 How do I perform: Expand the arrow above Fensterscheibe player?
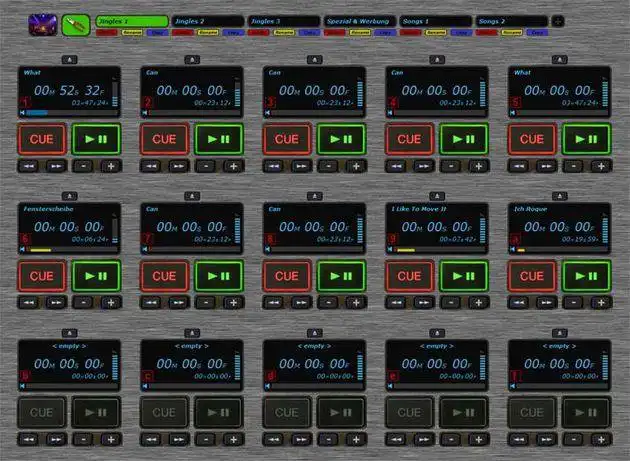[x=70, y=196]
